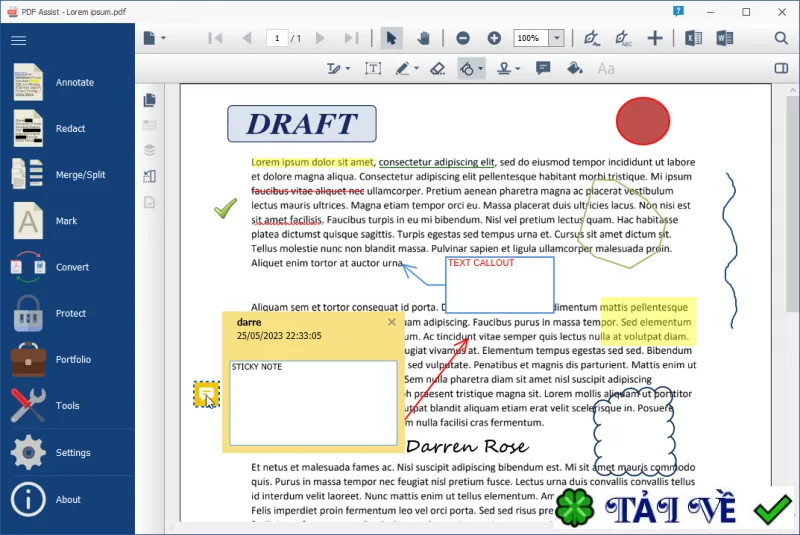Screen dimensions: 800x535
Task: Expand the stamp tool dropdown
Action: [517, 69]
